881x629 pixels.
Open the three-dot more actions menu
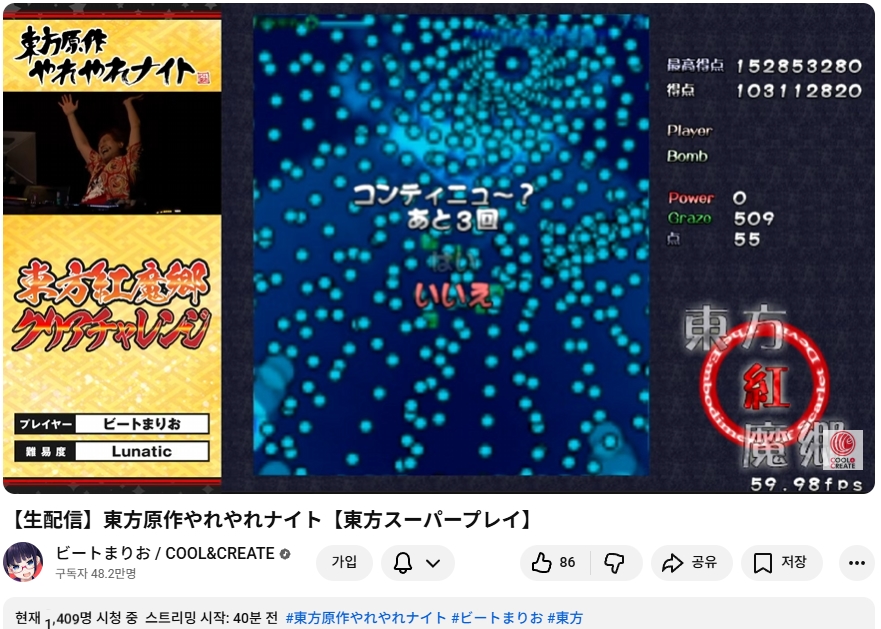(856, 563)
